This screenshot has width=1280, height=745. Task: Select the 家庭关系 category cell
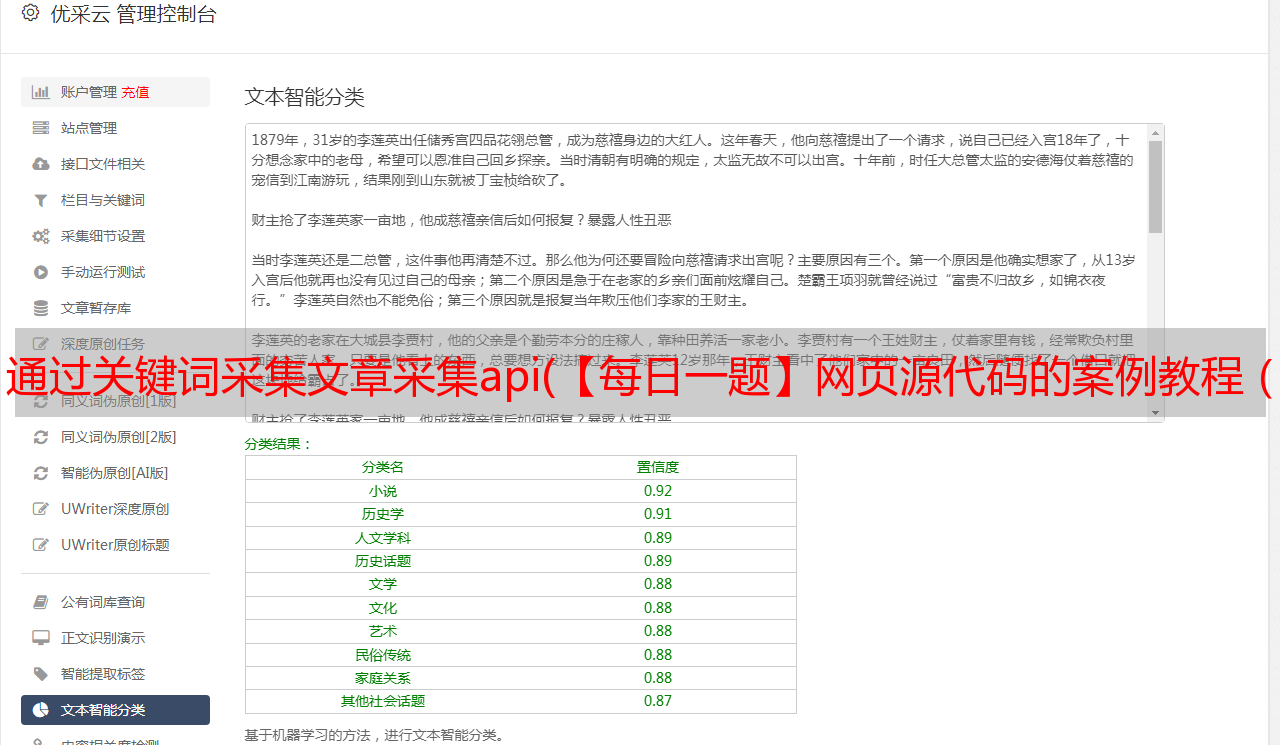pos(383,678)
